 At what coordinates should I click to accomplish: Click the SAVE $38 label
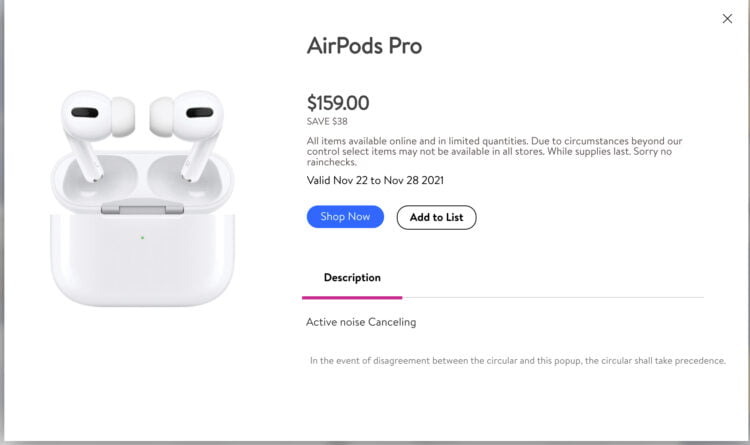[327, 121]
